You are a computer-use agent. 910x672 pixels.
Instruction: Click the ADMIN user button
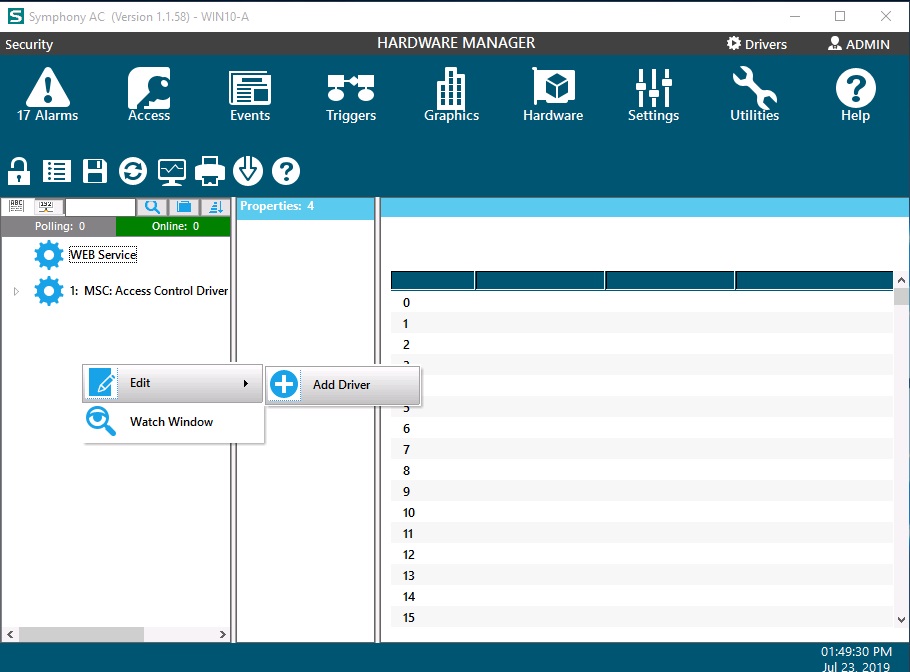click(859, 44)
